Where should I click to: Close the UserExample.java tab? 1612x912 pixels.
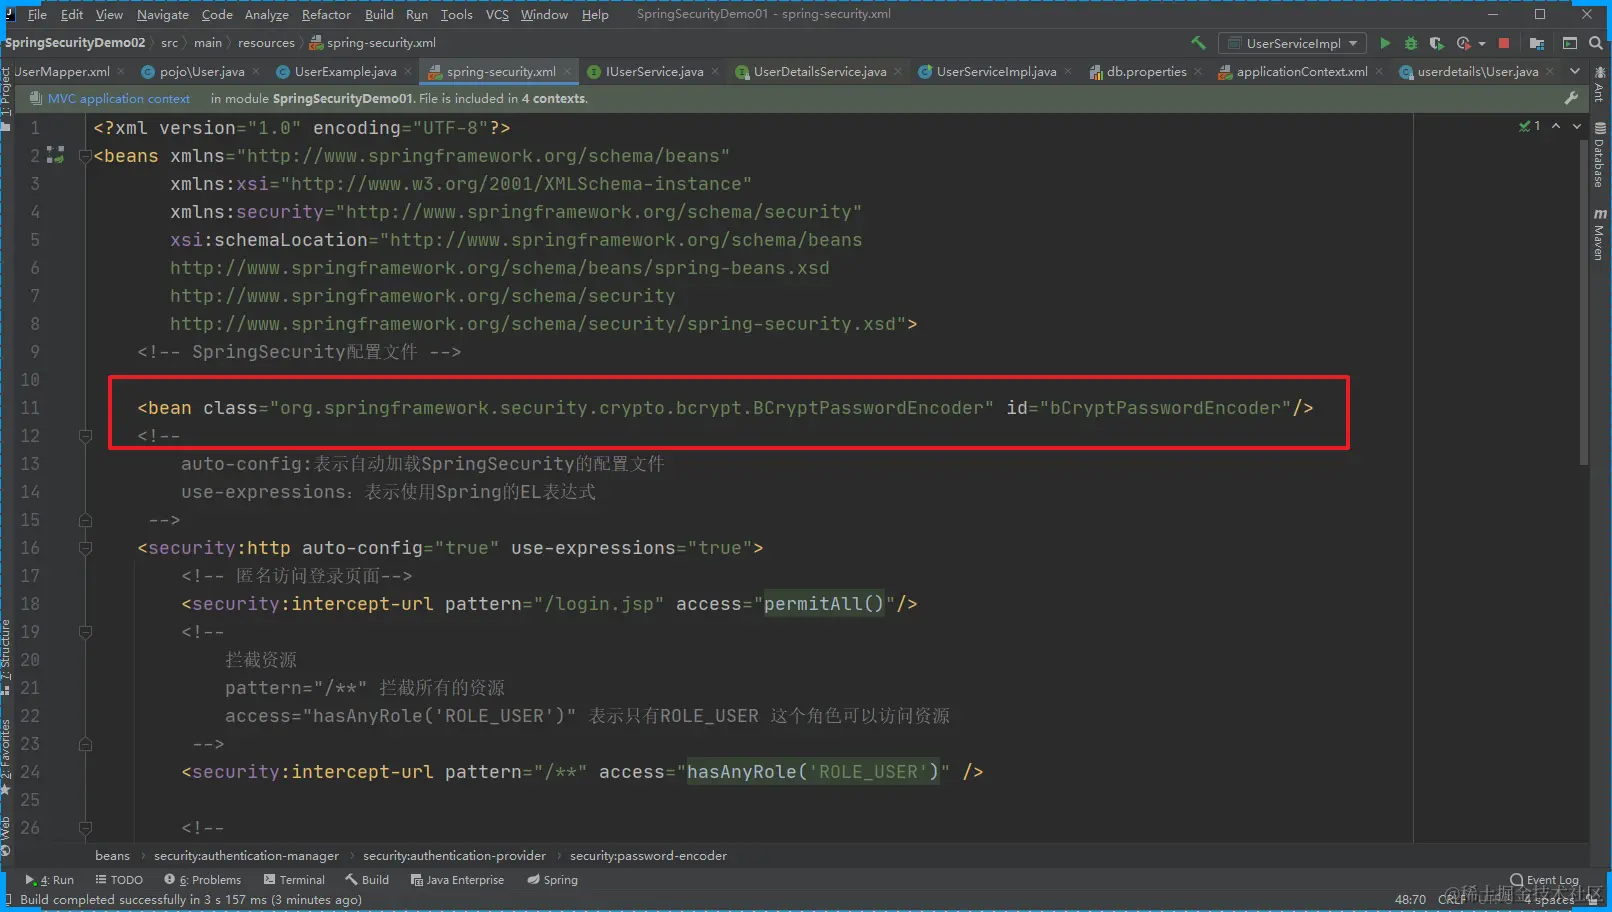click(x=408, y=71)
